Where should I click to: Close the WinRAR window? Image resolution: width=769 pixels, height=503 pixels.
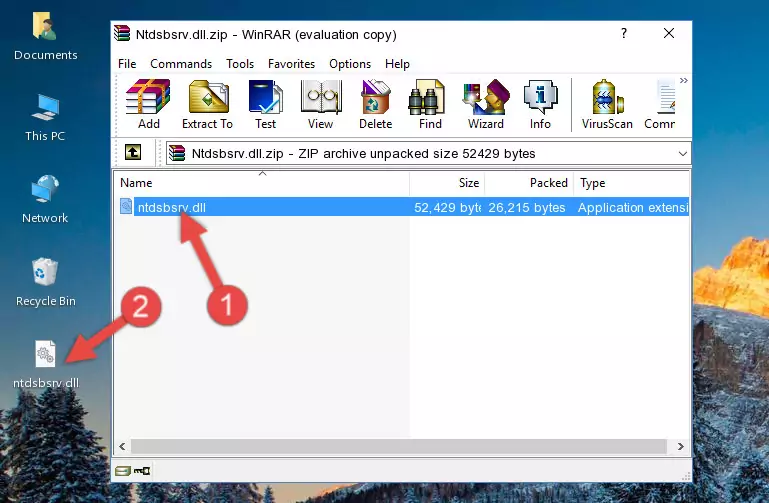tap(669, 33)
